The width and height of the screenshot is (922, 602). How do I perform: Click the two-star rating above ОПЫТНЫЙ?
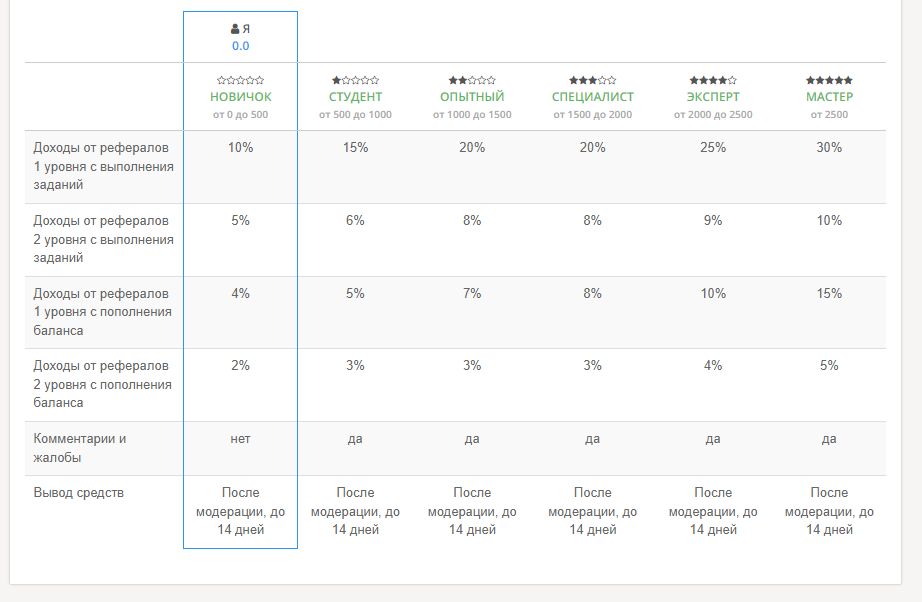(472, 80)
